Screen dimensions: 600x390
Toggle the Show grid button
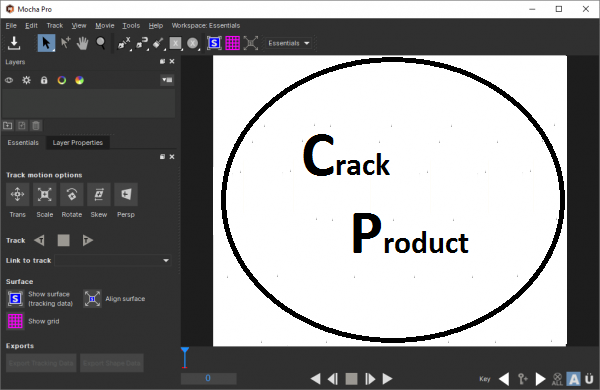click(x=15, y=321)
